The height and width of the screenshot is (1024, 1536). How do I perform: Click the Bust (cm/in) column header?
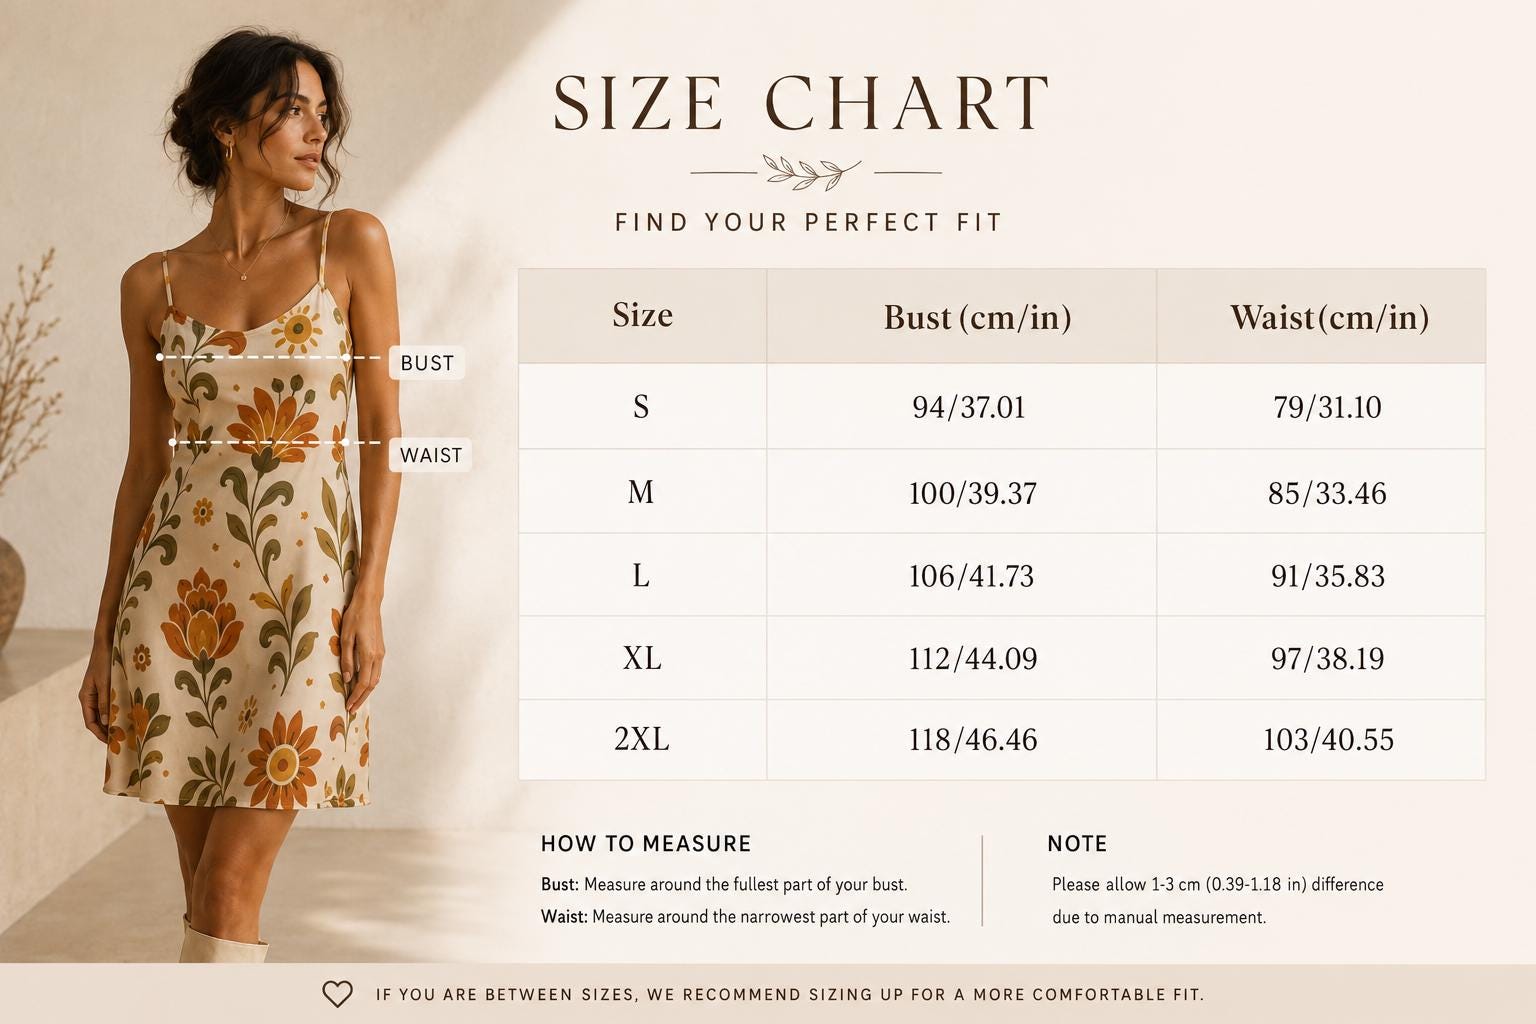pos(977,317)
